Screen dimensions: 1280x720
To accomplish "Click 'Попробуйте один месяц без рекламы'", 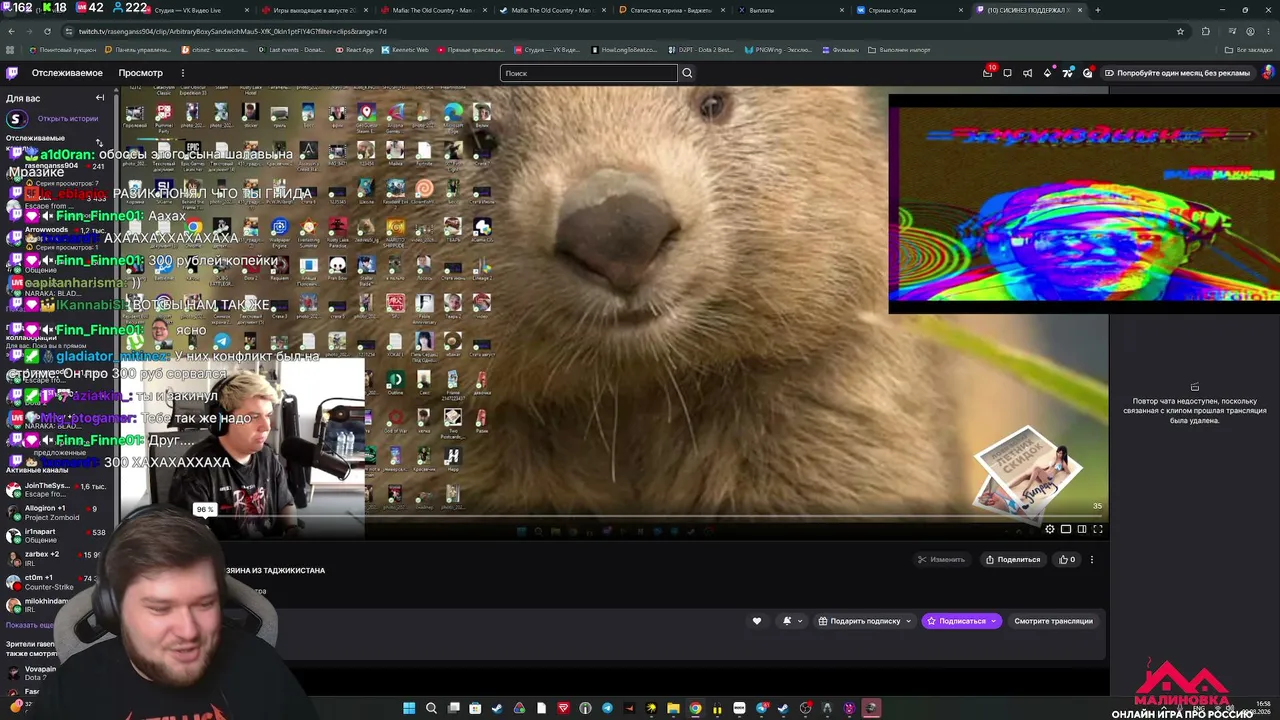I will point(1176,73).
